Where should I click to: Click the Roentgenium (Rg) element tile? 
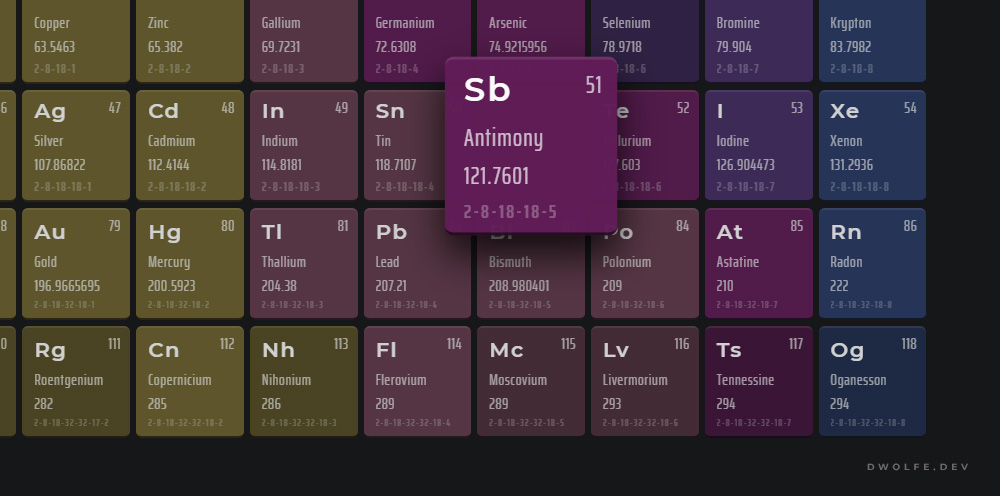76,381
